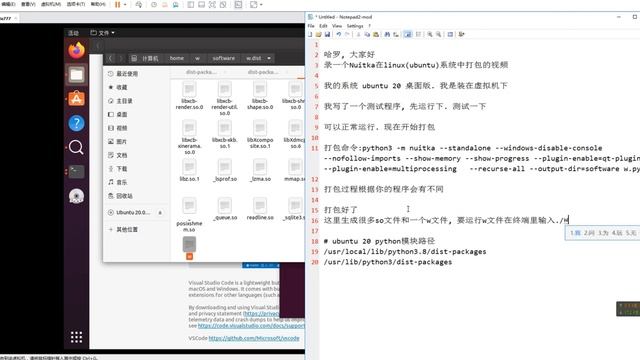Click the New file icon in Notepad2 toolbar
Viewport: 640px width, 360px height.
(x=310, y=35)
